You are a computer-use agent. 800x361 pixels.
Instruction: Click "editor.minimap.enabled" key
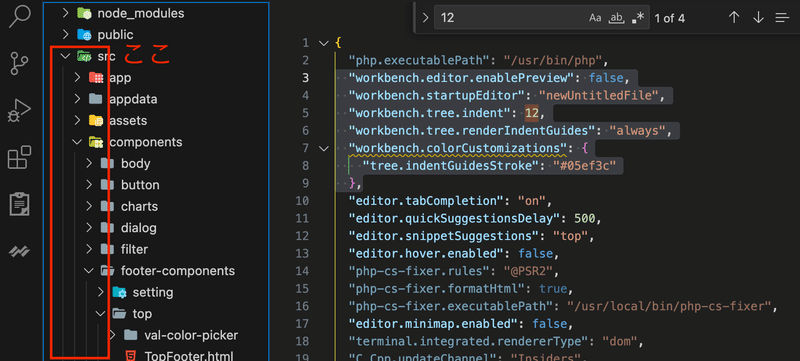433,323
